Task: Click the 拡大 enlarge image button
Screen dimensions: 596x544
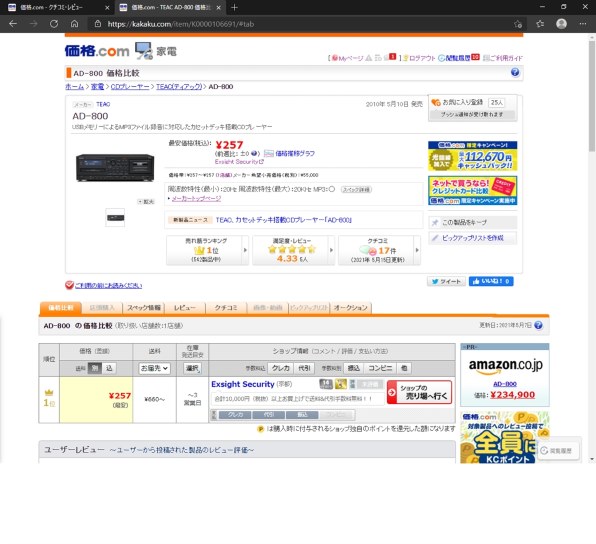Action: point(146,201)
